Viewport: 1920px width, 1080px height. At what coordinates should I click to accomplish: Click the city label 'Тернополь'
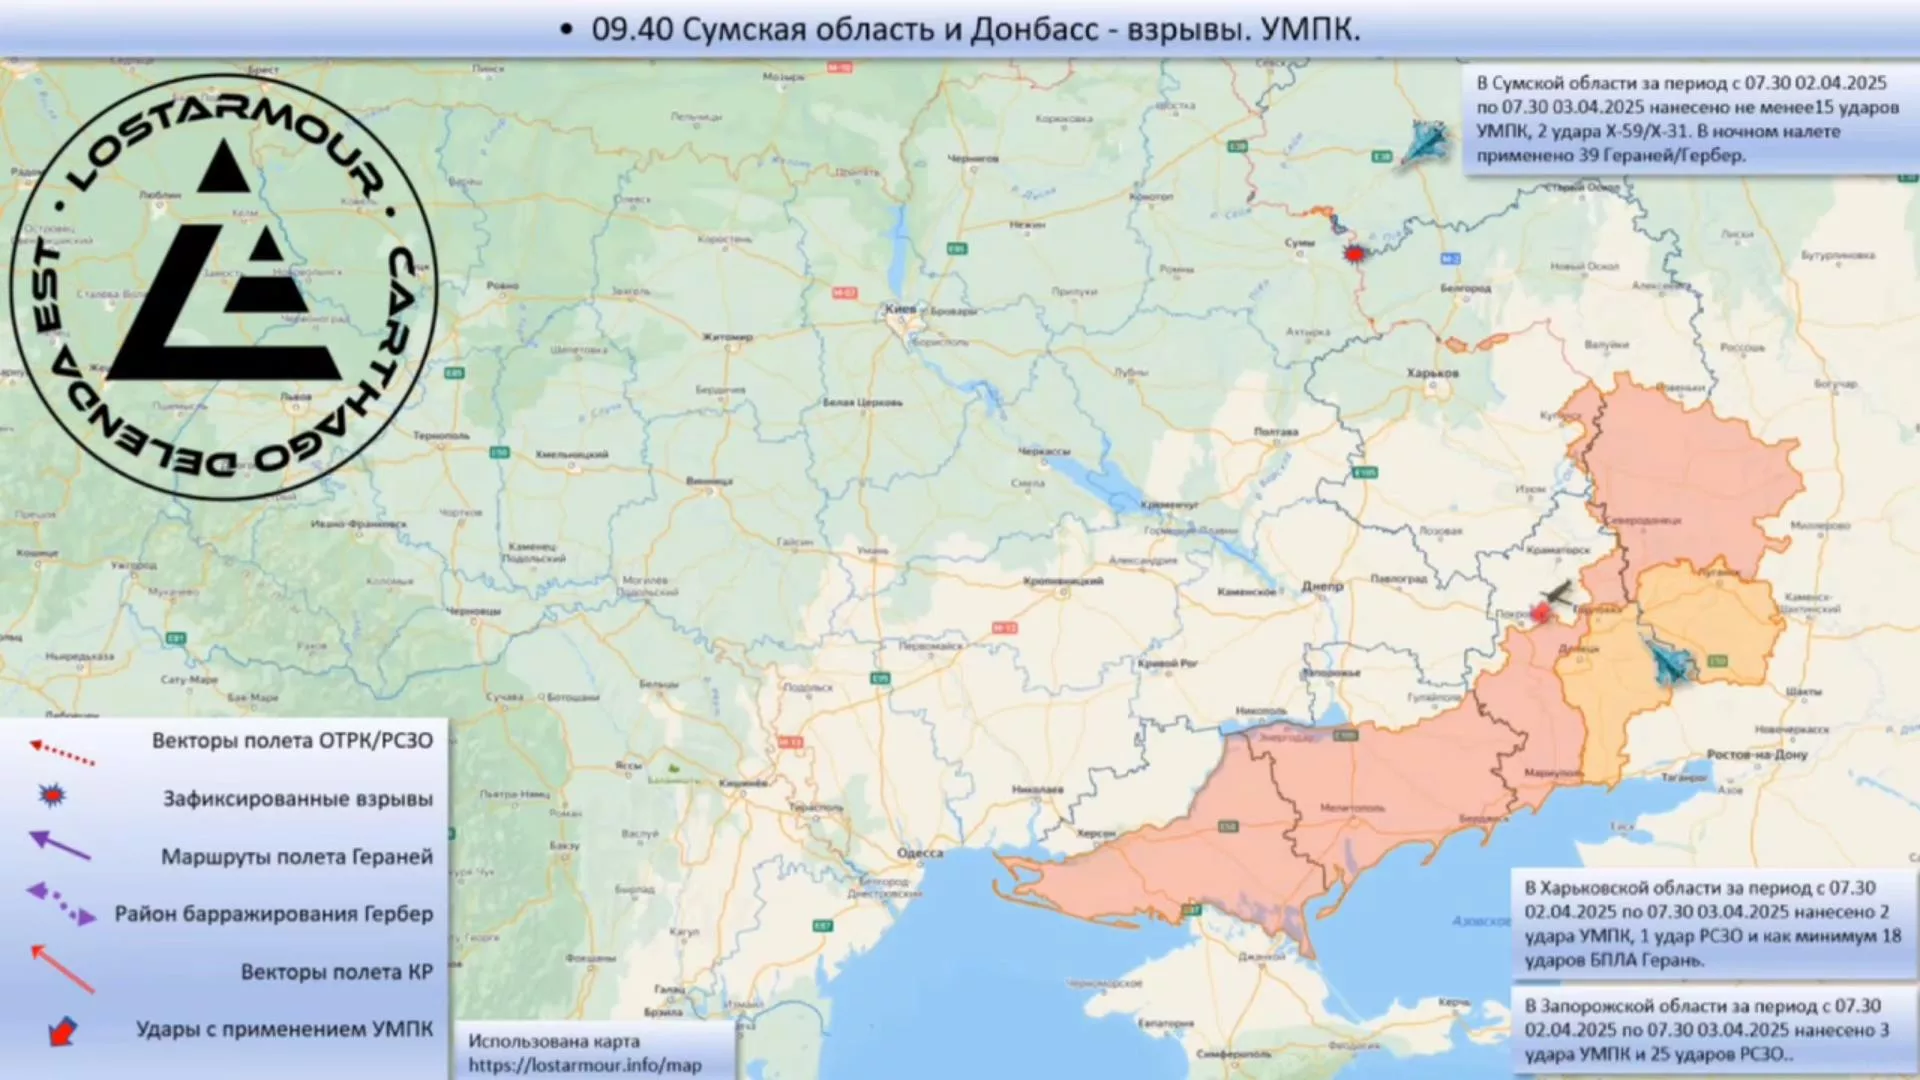[441, 436]
